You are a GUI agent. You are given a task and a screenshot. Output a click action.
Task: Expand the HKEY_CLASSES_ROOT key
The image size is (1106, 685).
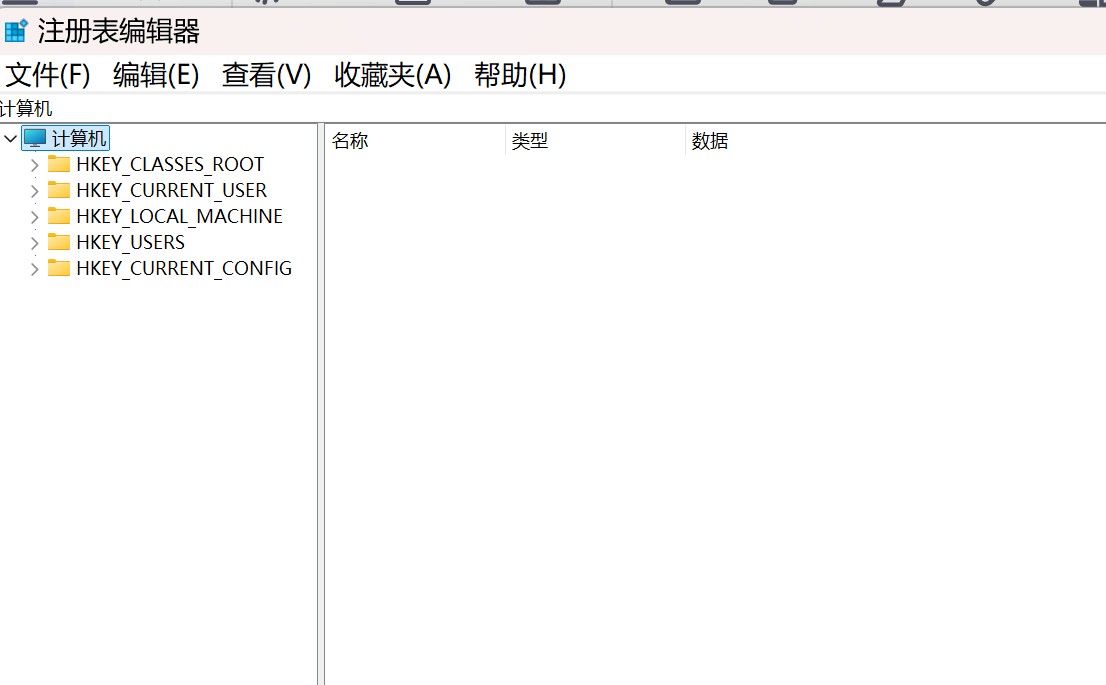click(x=35, y=165)
